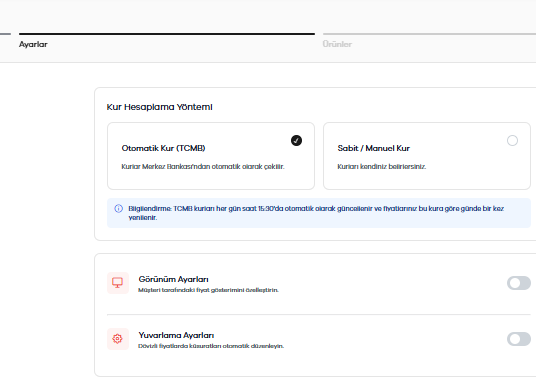This screenshot has height=383, width=536.
Task: Select the empty radio on Sabit / Manuel Kur
Action: coord(512,141)
